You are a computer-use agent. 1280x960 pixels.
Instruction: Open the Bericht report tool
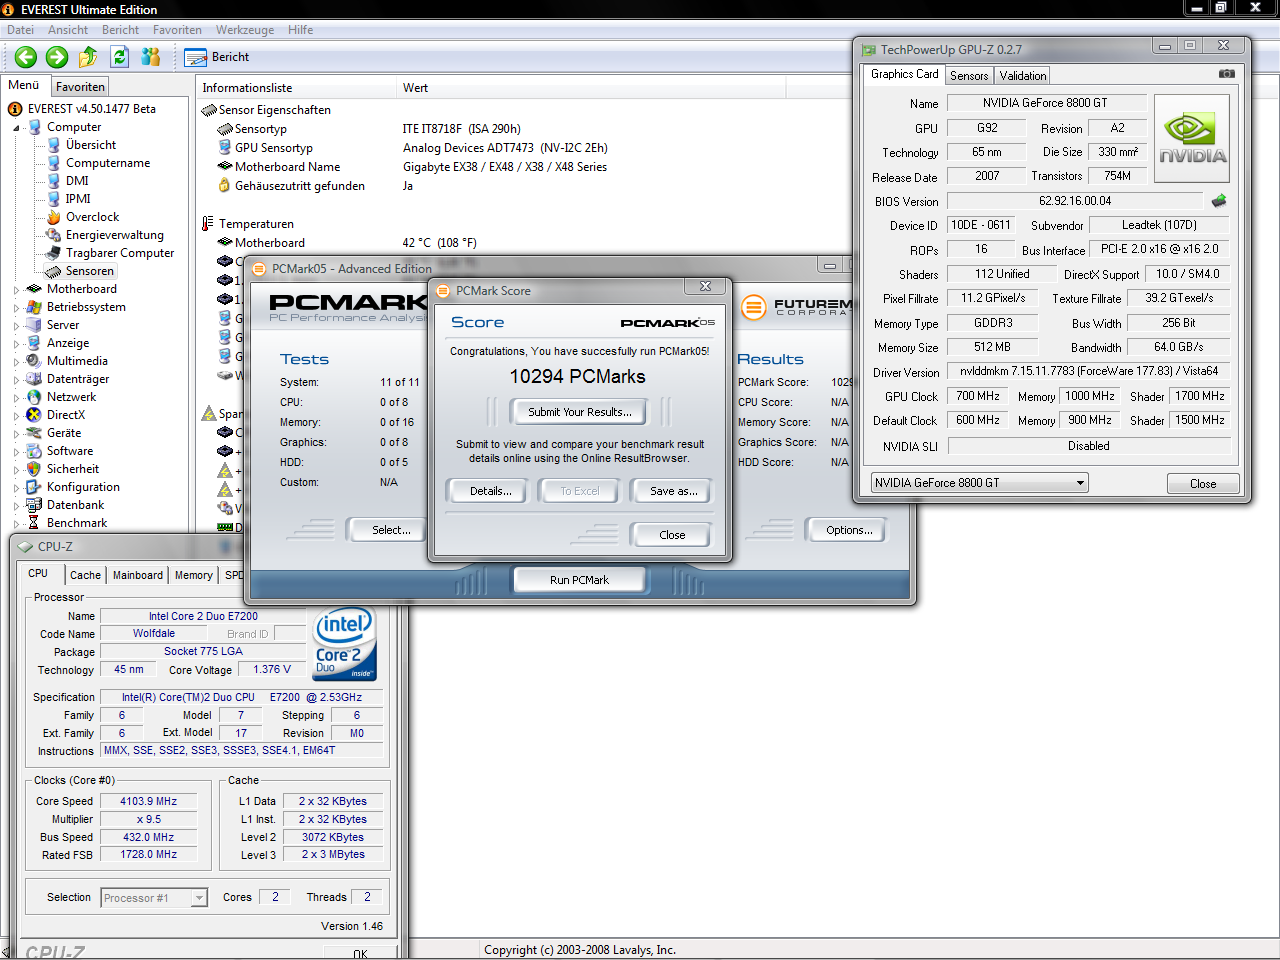pos(217,57)
